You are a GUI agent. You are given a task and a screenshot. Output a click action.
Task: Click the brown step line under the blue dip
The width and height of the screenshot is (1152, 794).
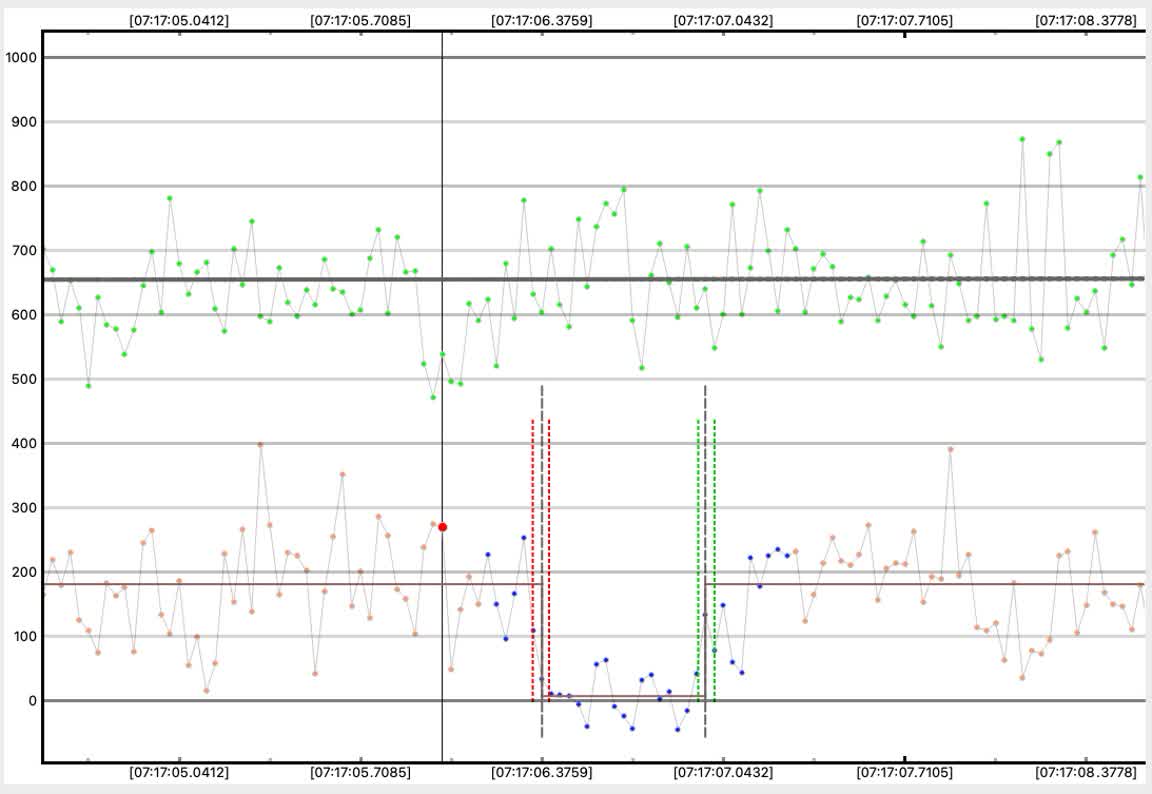(620, 696)
